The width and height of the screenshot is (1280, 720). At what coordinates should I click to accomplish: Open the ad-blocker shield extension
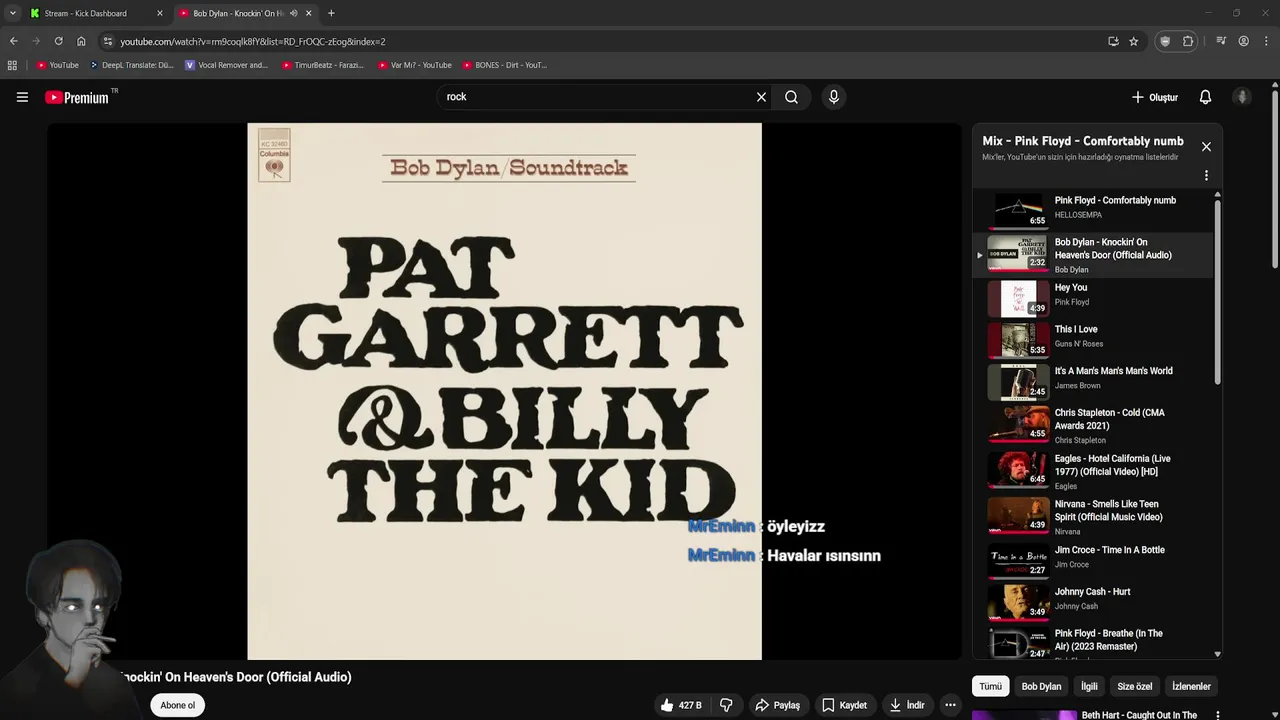click(1165, 41)
